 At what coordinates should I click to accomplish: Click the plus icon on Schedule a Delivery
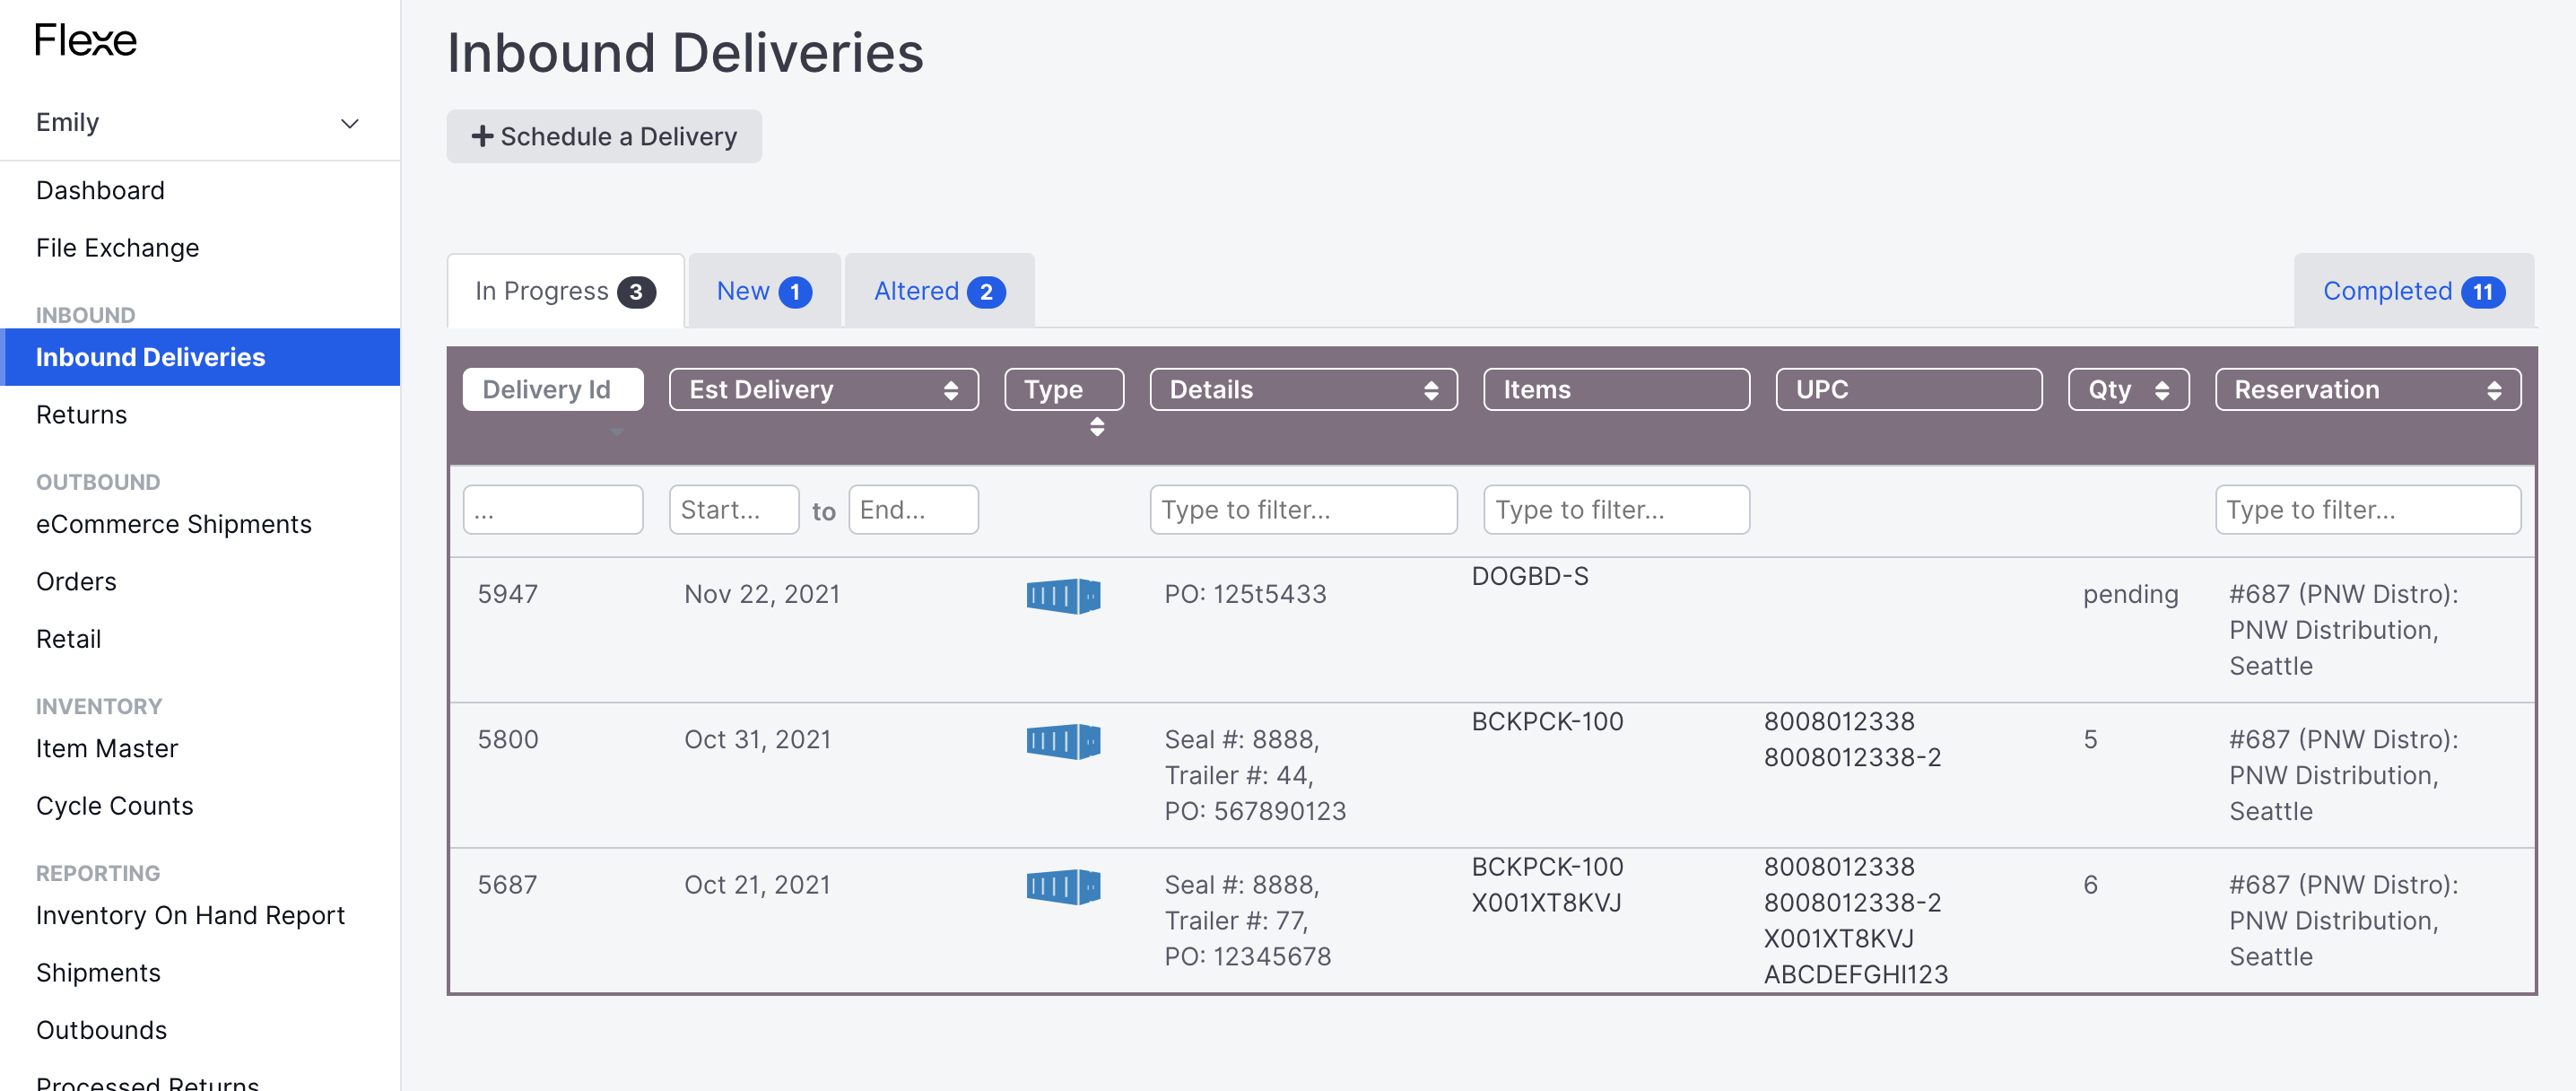[483, 135]
